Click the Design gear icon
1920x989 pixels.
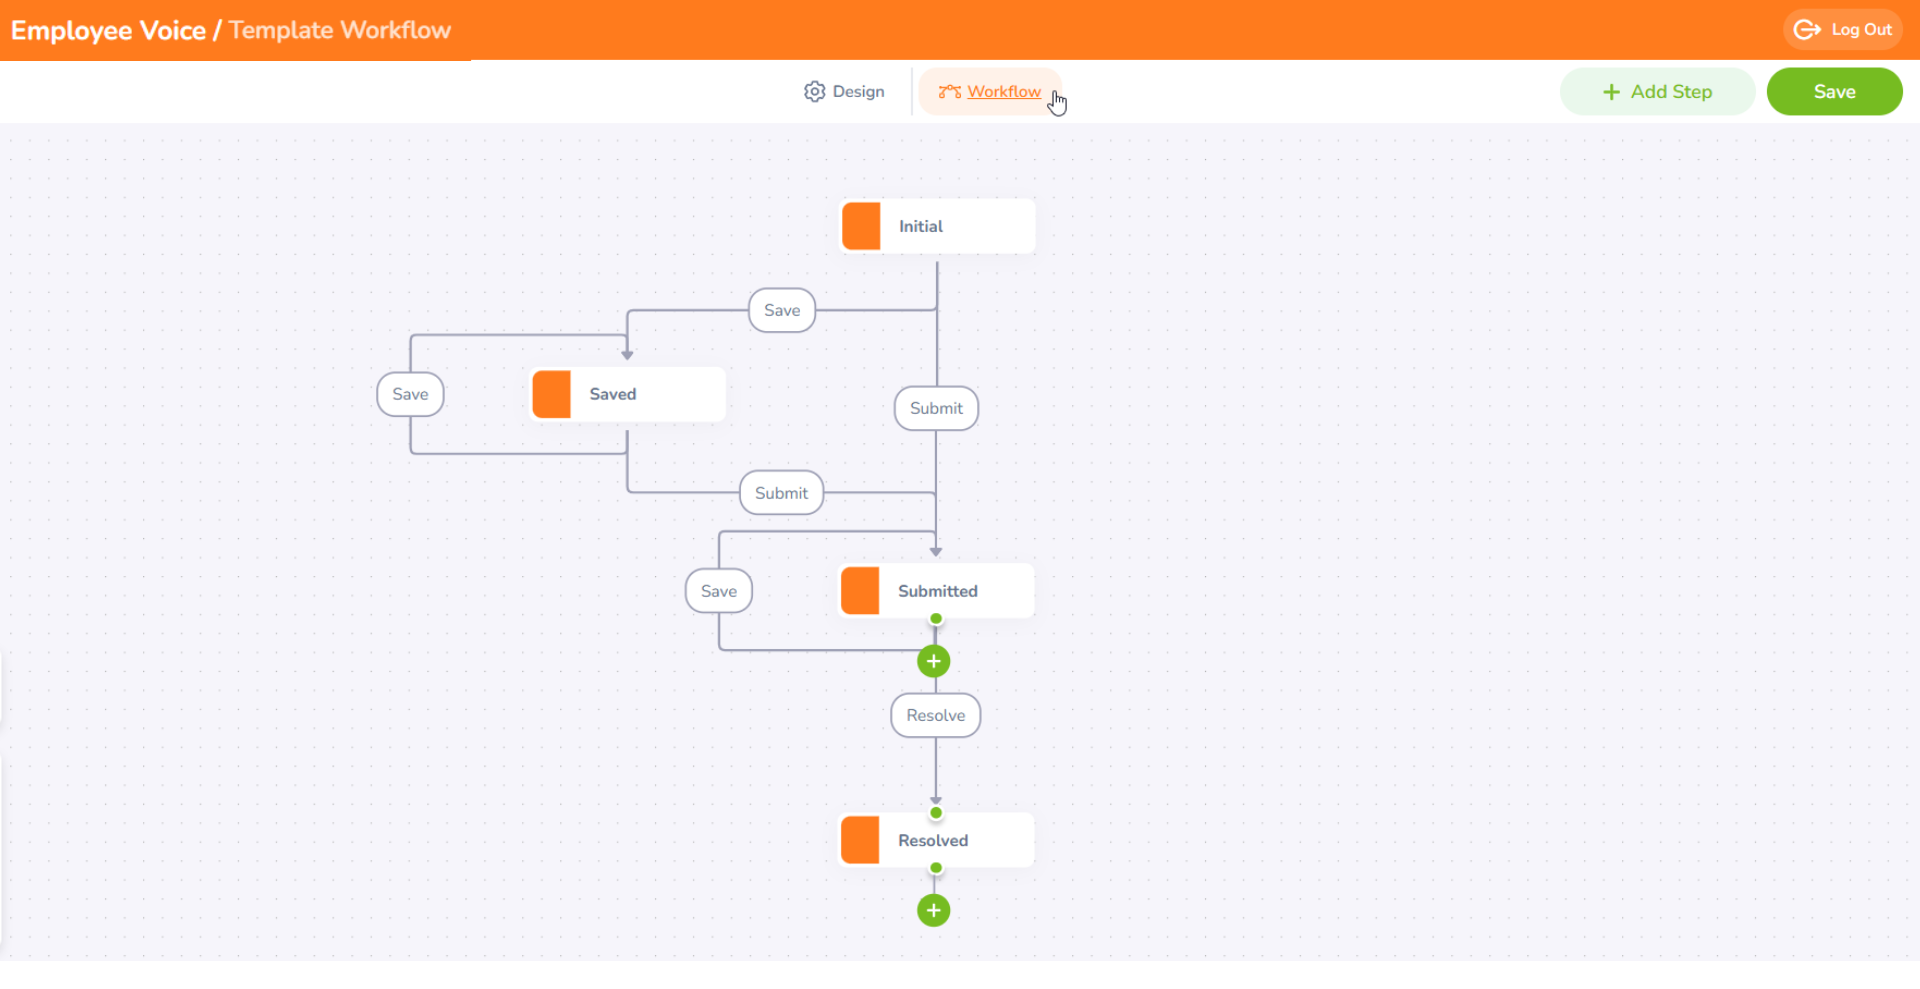click(814, 92)
